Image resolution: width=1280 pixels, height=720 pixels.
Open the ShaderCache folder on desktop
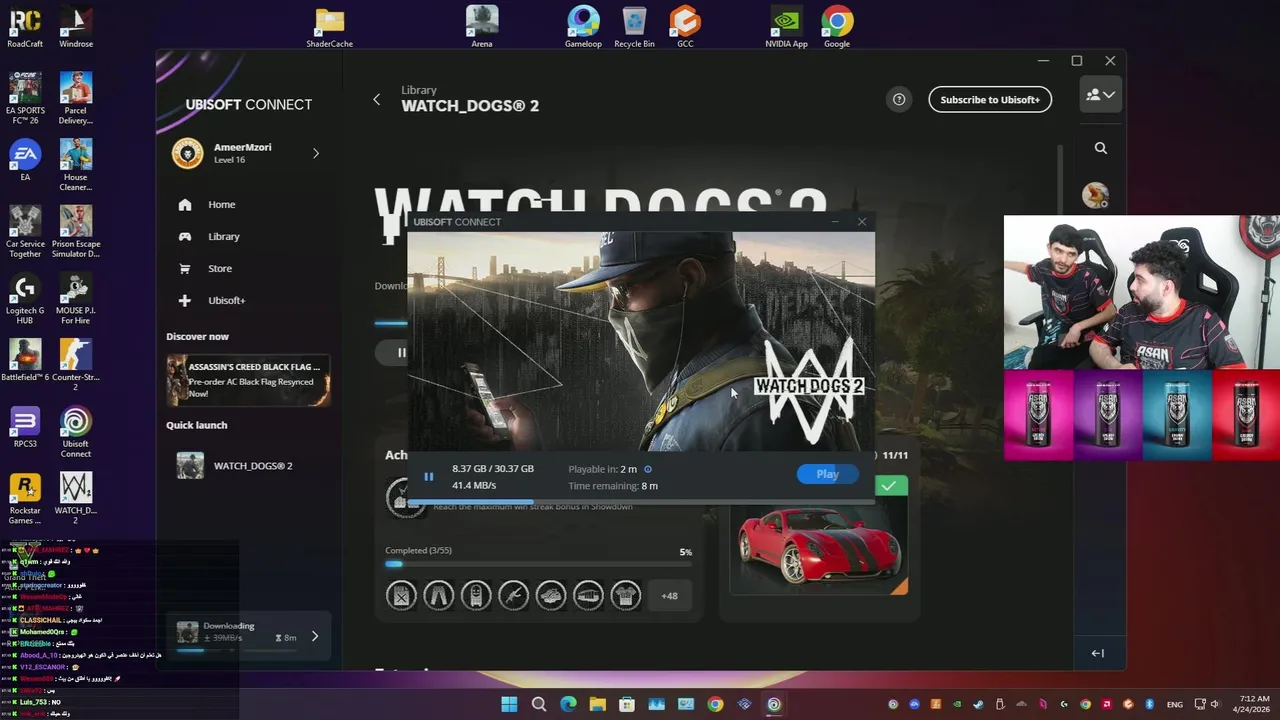pyautogui.click(x=330, y=27)
